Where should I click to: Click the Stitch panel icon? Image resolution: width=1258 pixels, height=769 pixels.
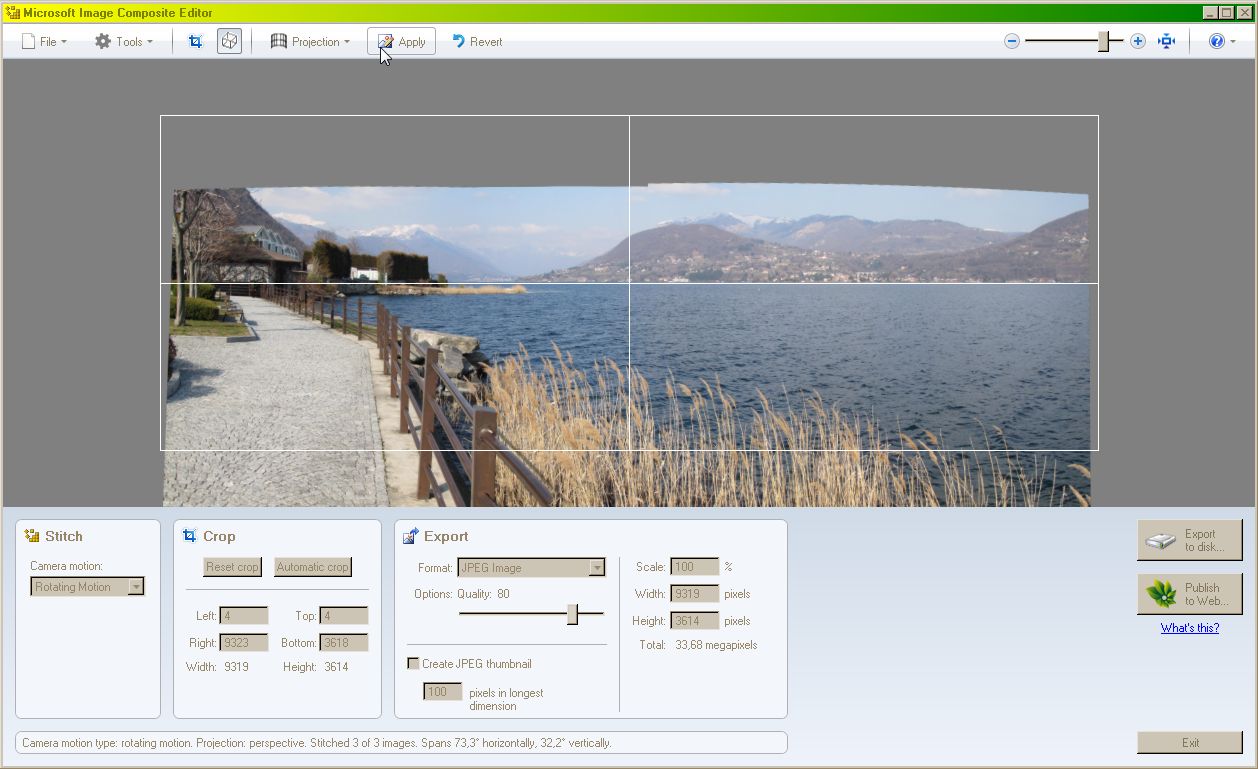32,536
